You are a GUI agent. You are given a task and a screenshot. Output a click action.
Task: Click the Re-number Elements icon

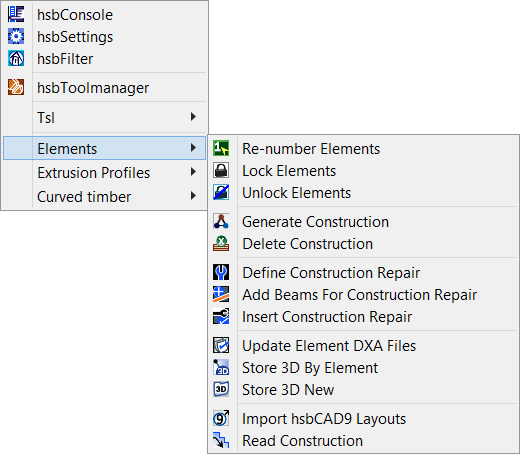pos(221,148)
